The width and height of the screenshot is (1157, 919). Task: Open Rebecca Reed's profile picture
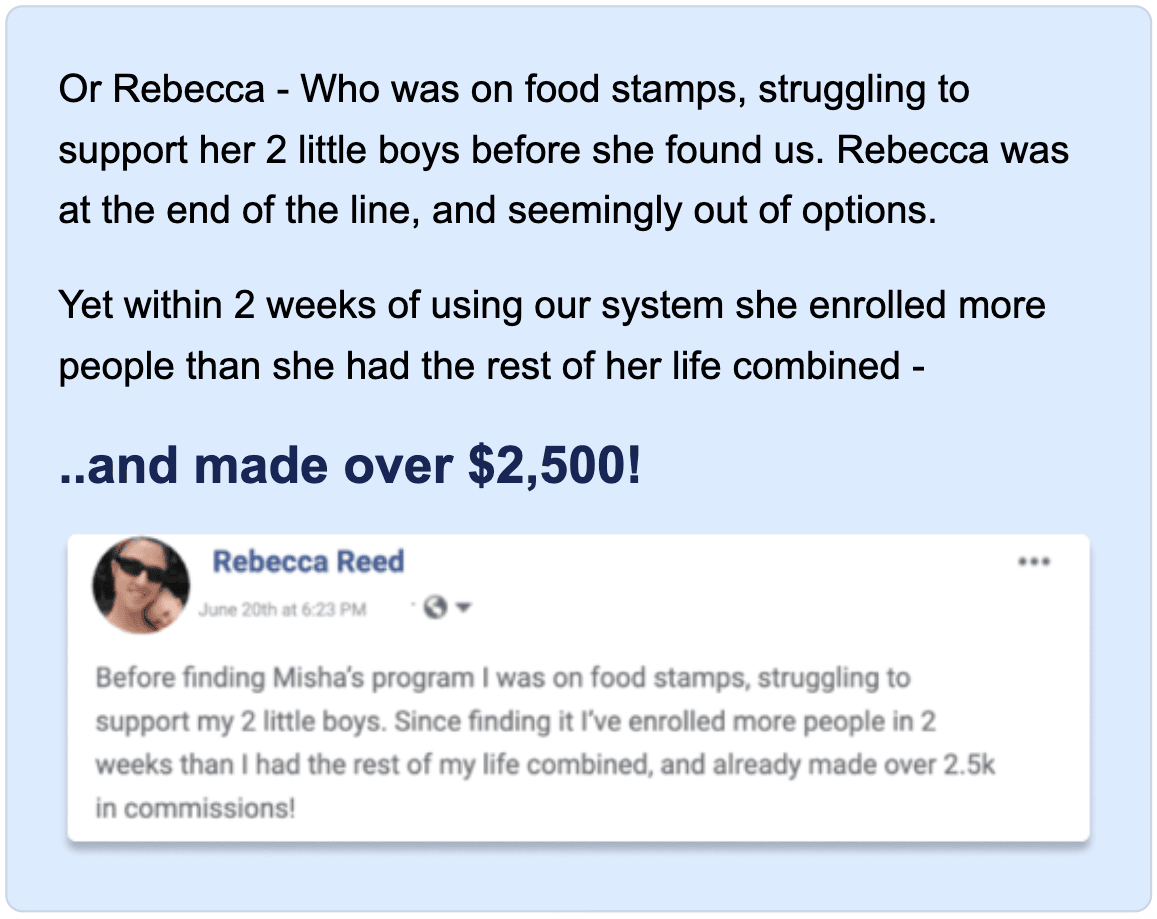pyautogui.click(x=141, y=585)
